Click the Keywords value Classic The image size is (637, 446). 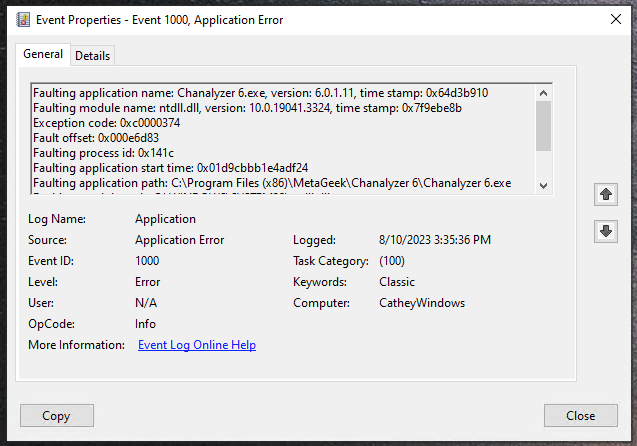pyautogui.click(x=397, y=282)
